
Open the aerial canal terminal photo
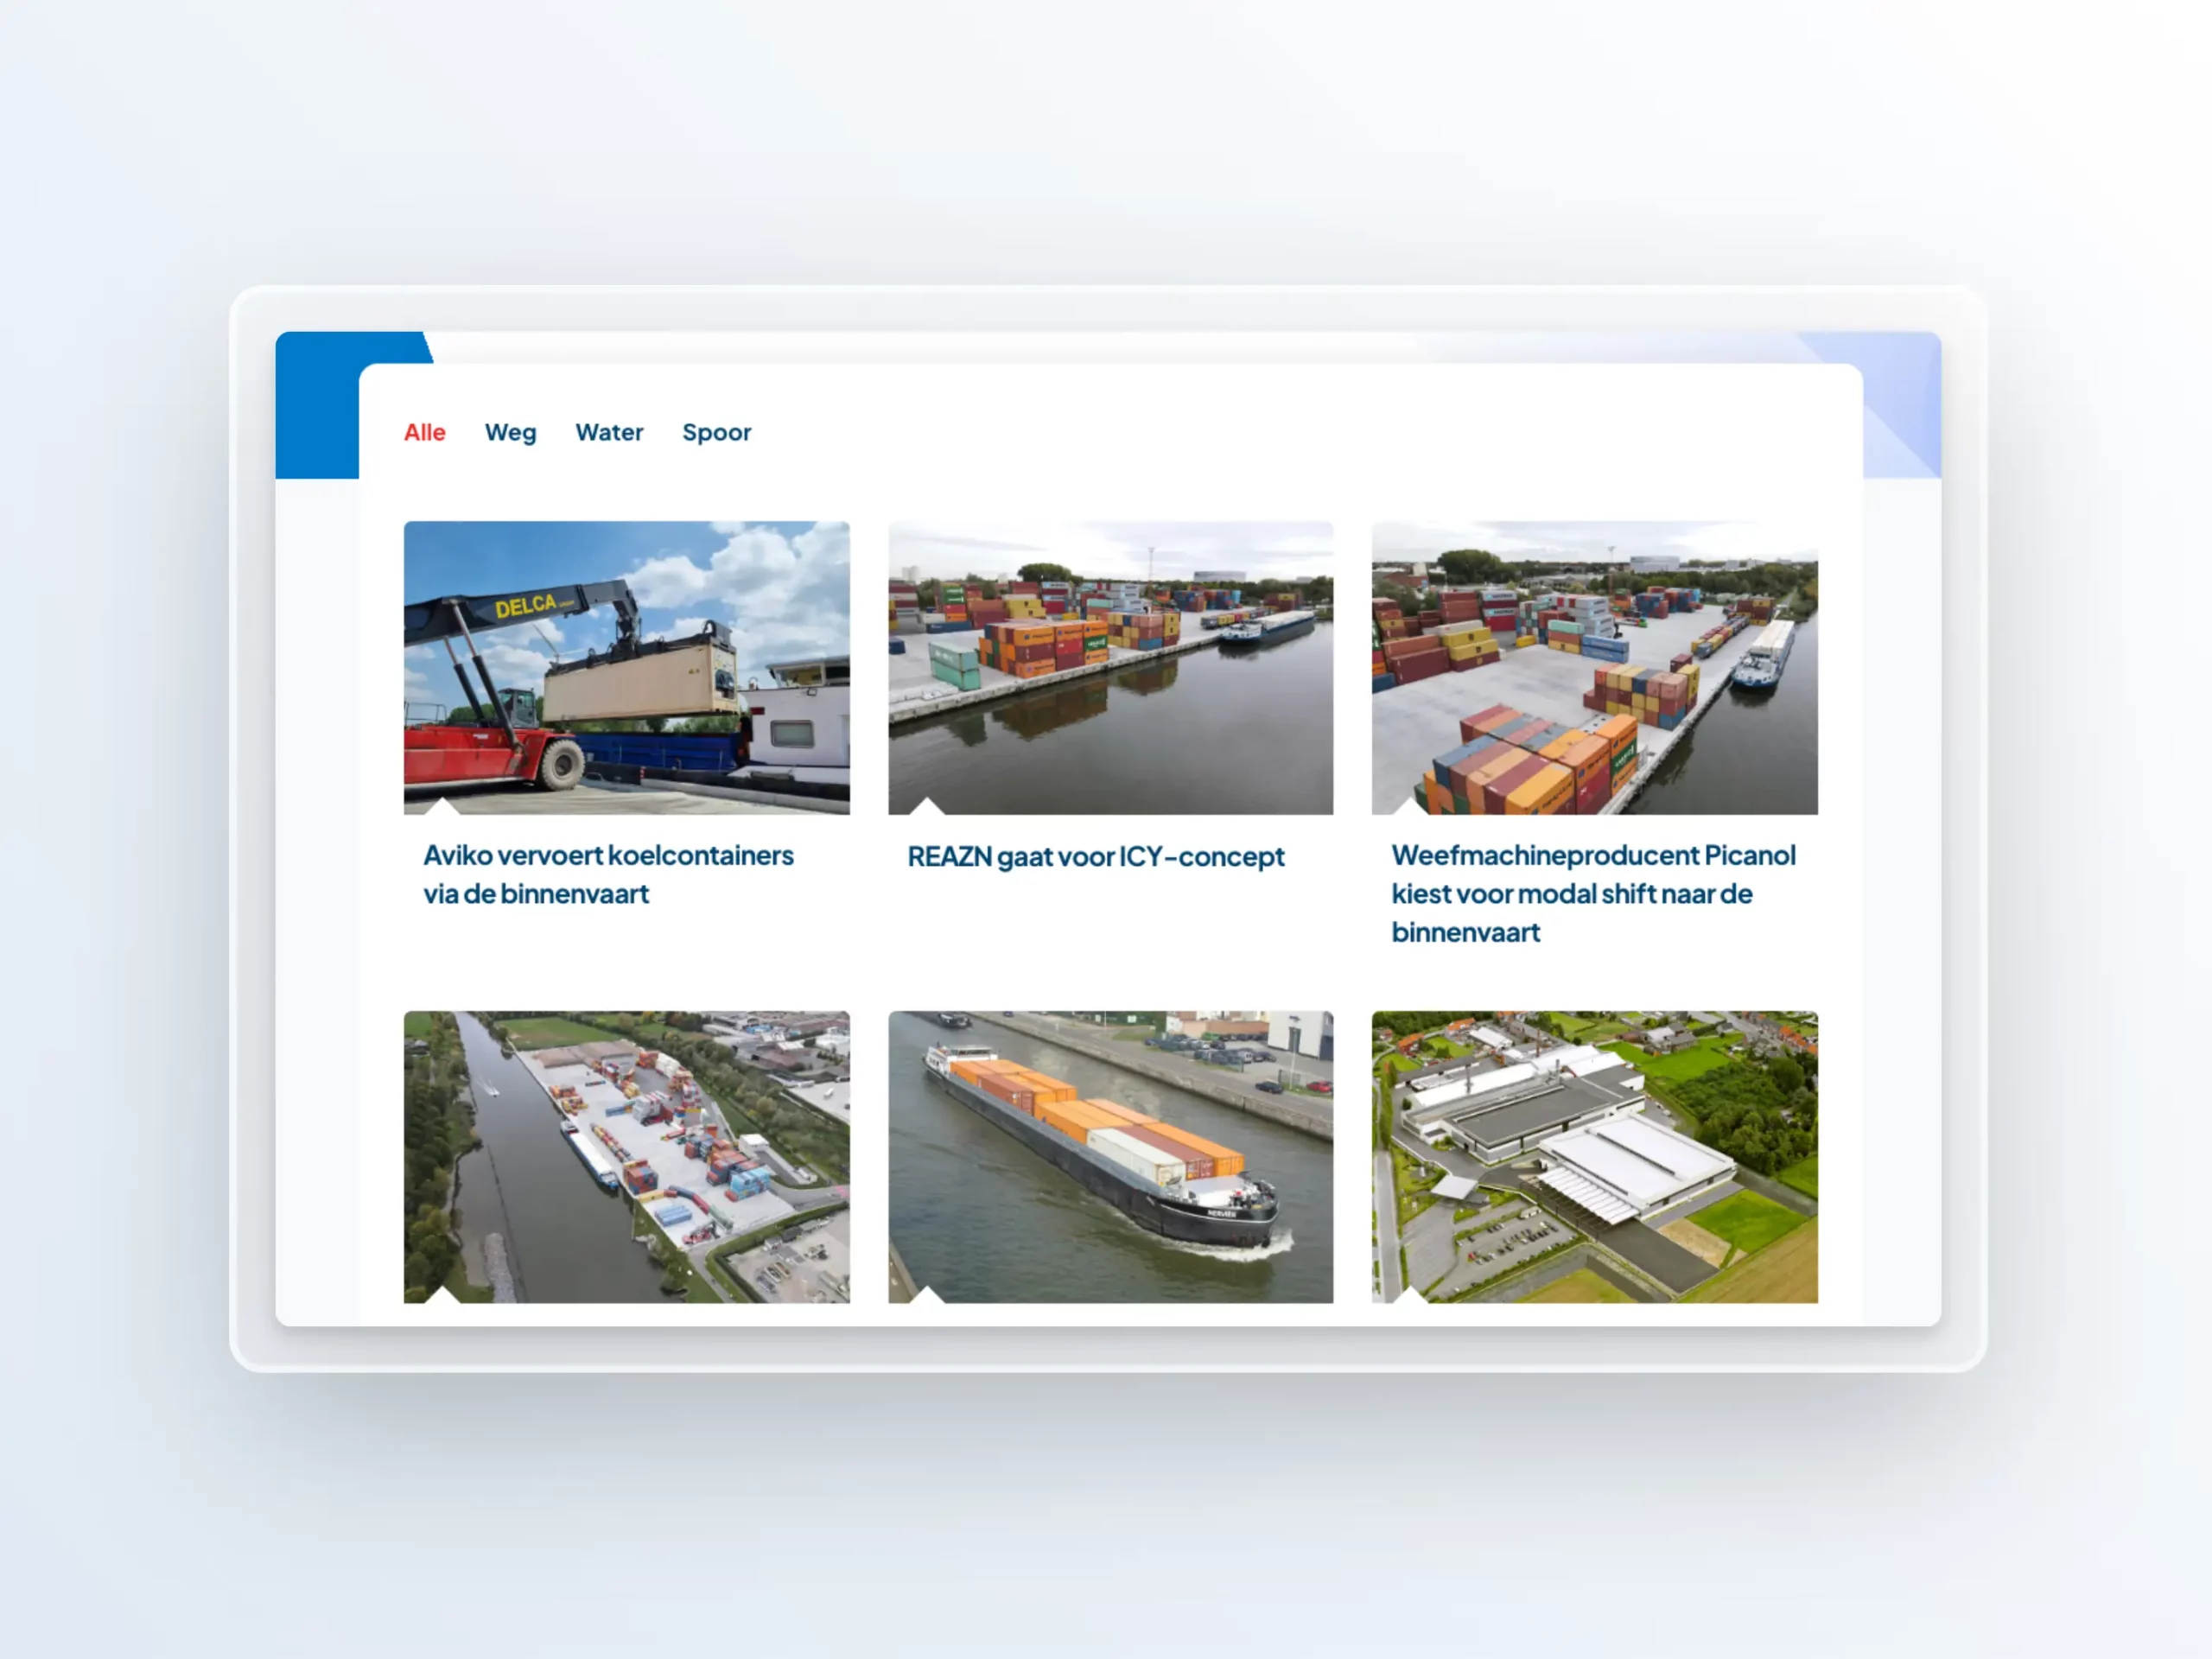point(626,1156)
